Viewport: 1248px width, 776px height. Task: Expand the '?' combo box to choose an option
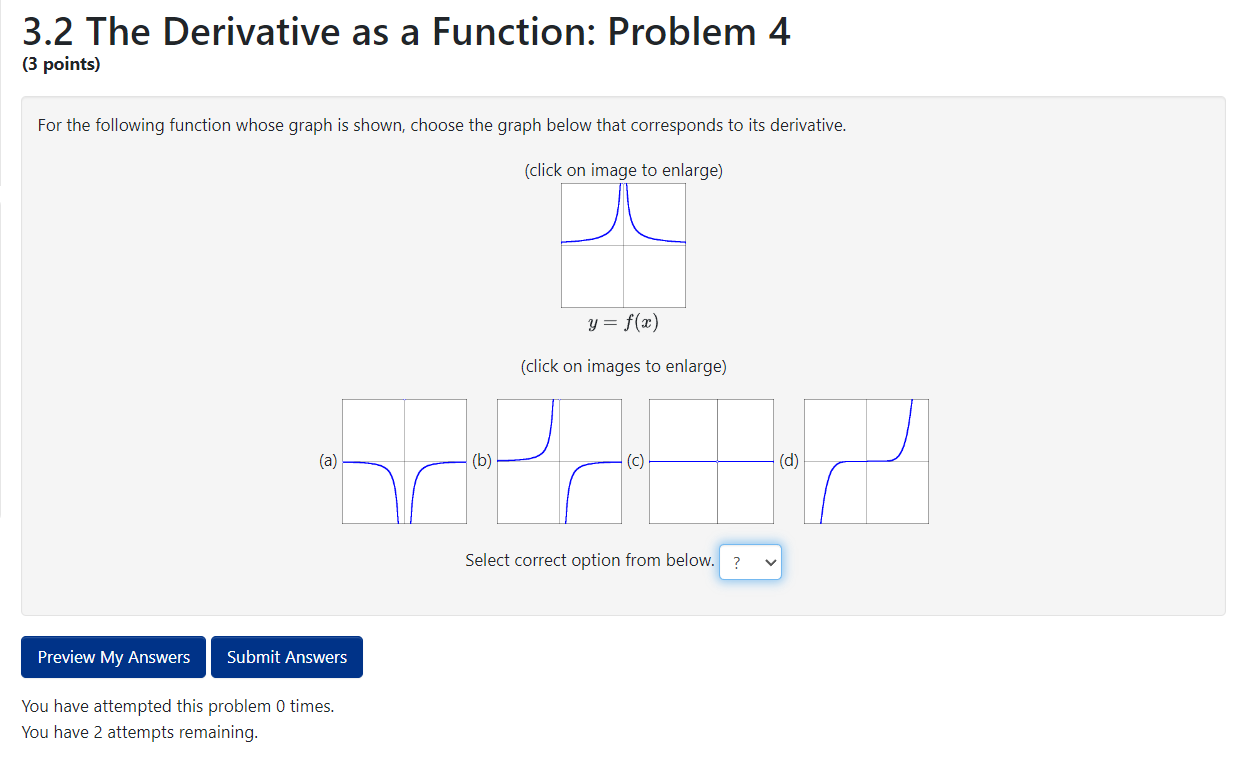pos(750,561)
